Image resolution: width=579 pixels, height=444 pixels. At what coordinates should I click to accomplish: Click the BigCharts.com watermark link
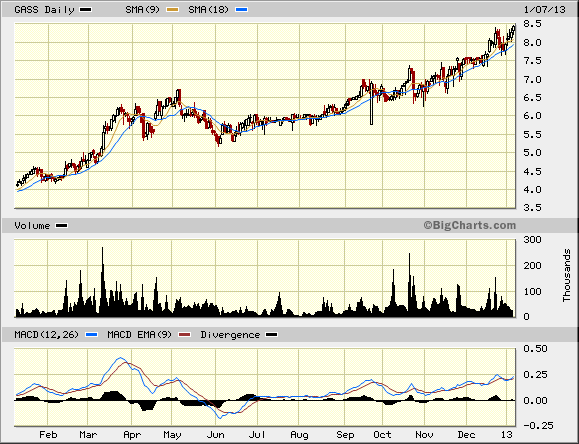click(470, 225)
